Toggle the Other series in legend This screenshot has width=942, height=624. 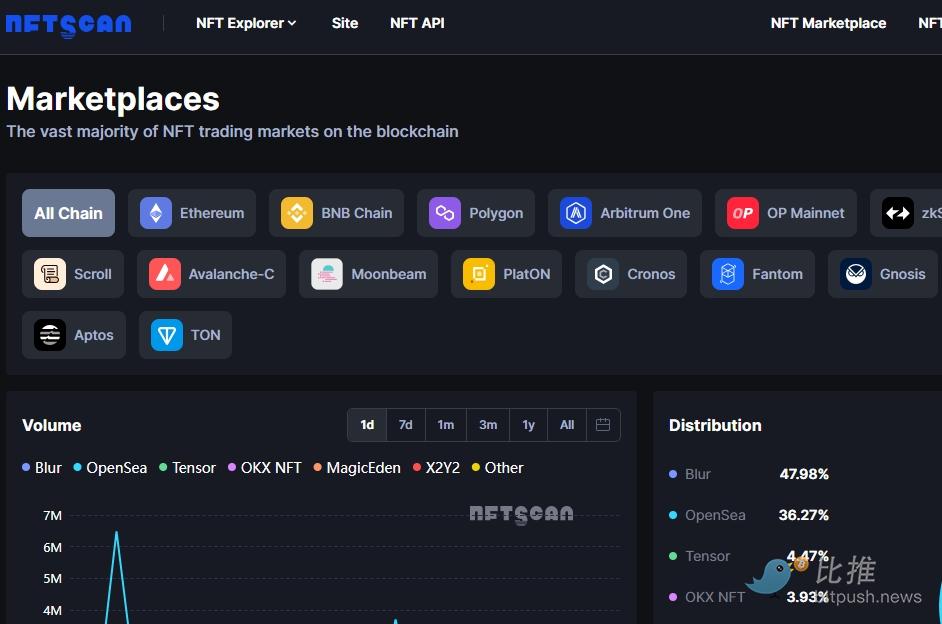tap(497, 468)
